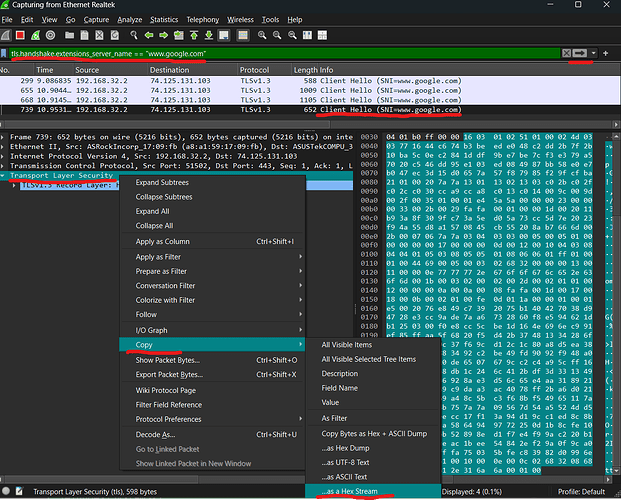Choose Expand Subtrees in context menu

click(x=212, y=182)
